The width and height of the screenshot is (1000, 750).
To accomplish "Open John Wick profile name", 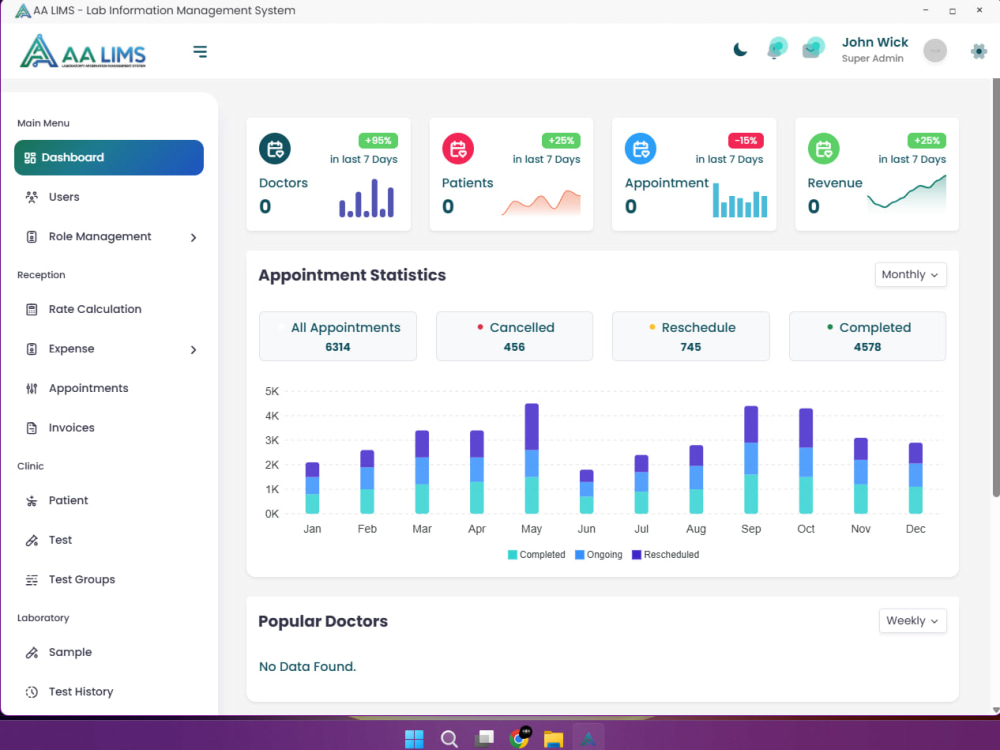I will pos(874,42).
